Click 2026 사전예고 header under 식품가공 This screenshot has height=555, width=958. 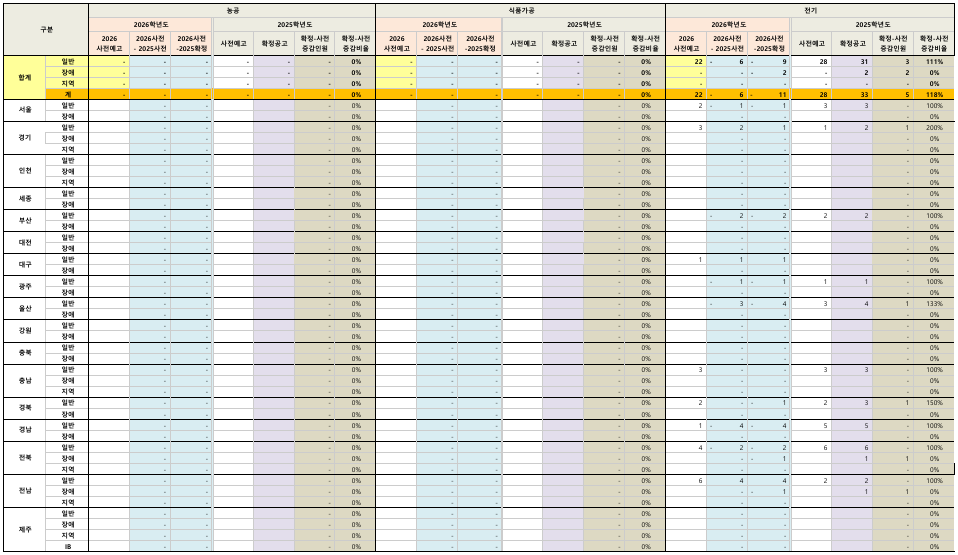(x=396, y=43)
